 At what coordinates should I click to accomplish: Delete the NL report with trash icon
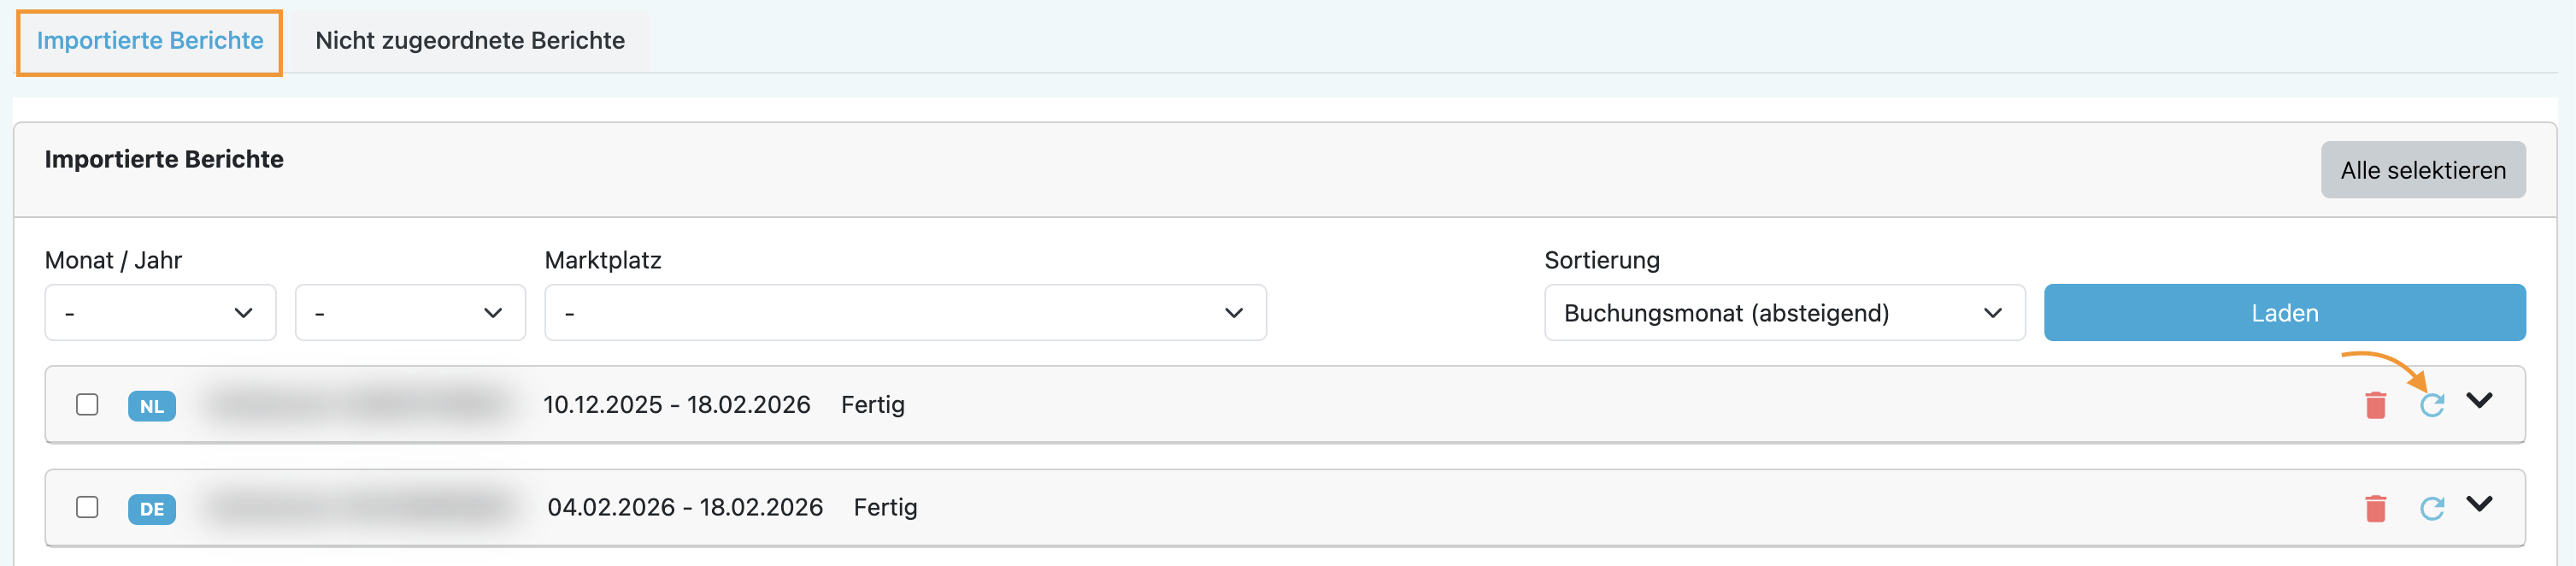click(2375, 405)
